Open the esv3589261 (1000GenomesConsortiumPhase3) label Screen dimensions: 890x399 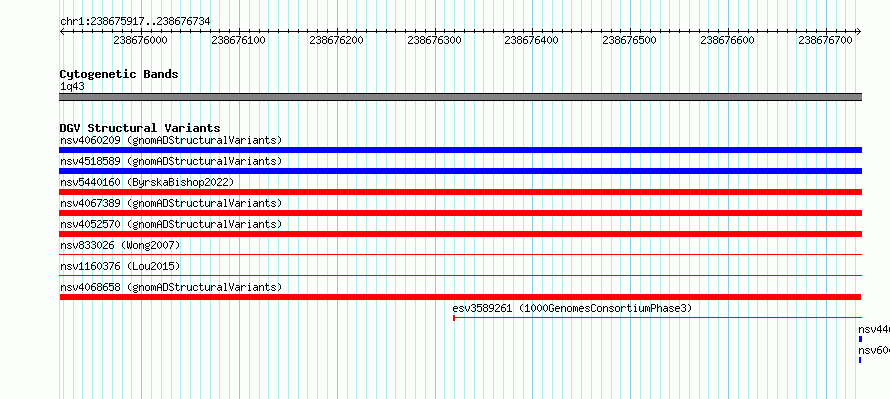pyautogui.click(x=572, y=308)
